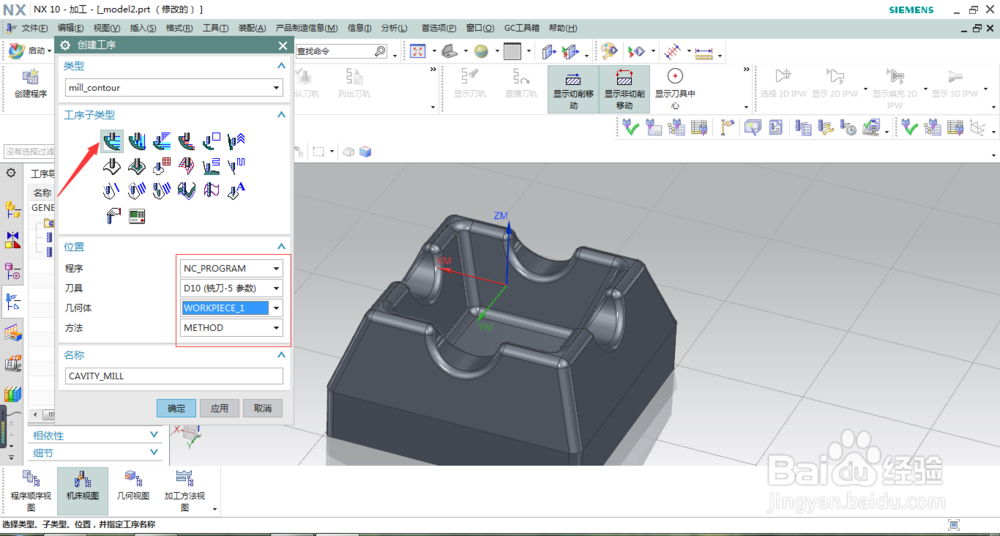Select the ZLEVEL_CORNER subtype icon
Viewport: 1000px width, 536px height.
coord(237,140)
